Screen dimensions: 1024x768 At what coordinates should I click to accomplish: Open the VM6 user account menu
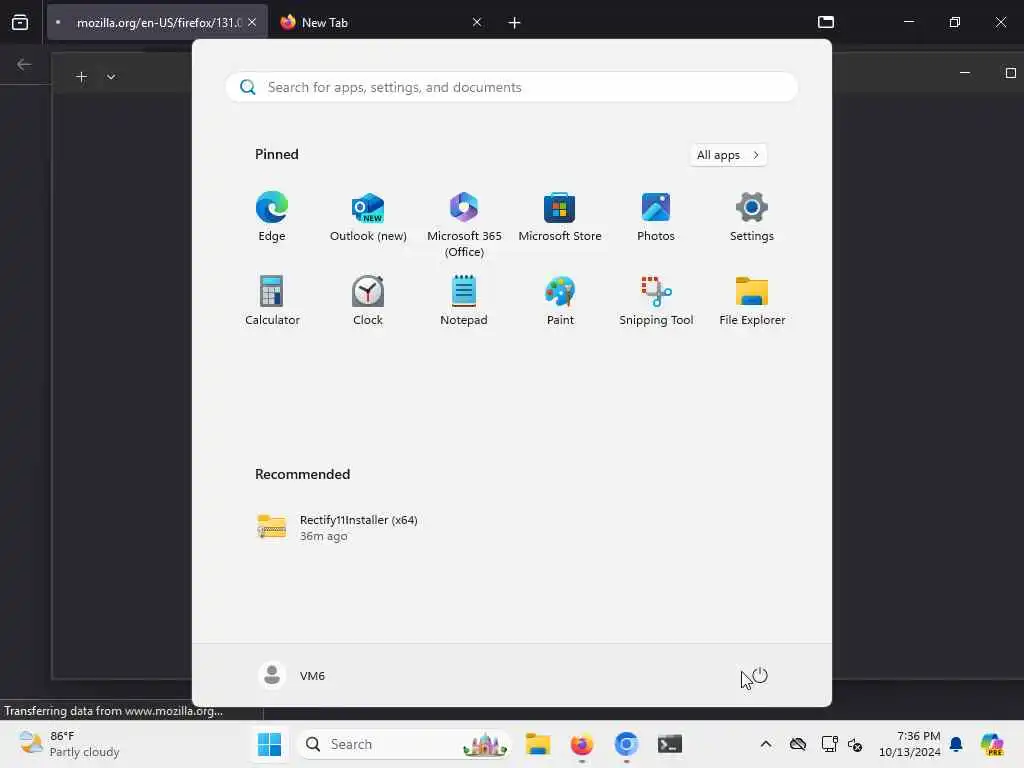(x=292, y=675)
